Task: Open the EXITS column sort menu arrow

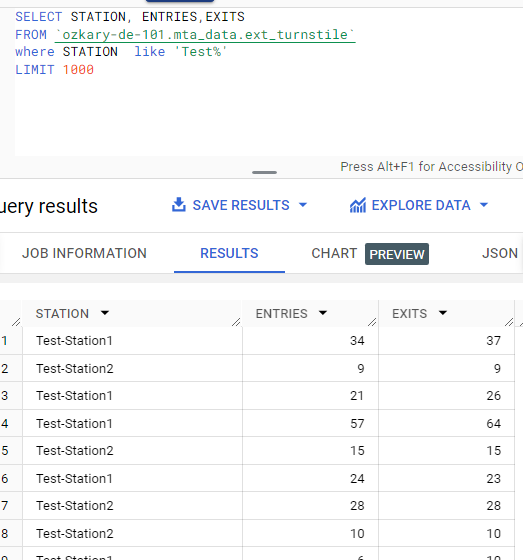Action: click(443, 313)
